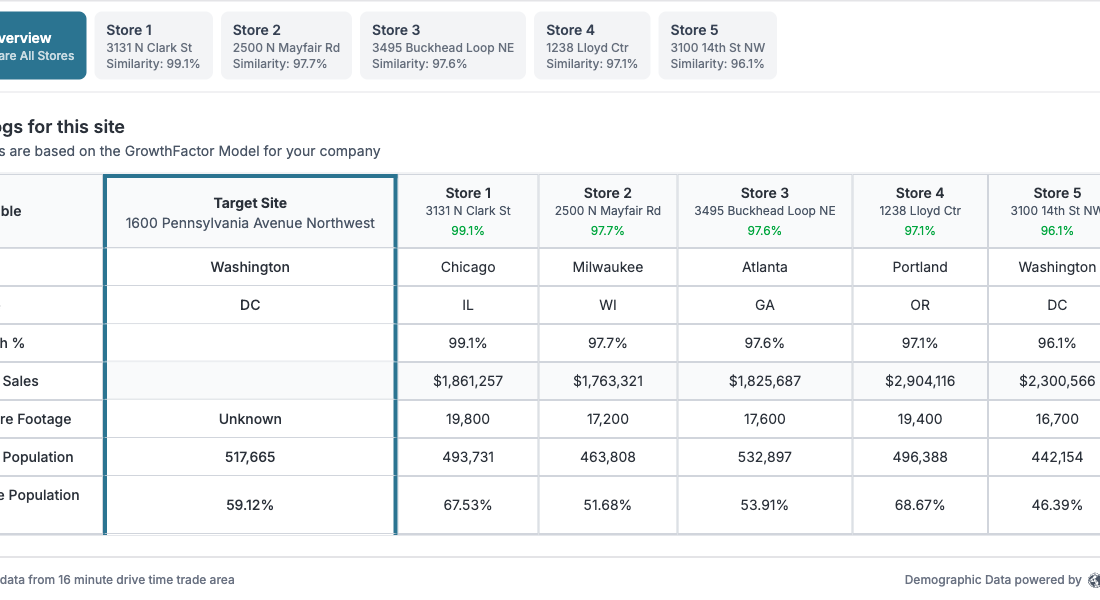Select the Store 3 Buckhead Loop card
The height and width of the screenshot is (600, 1100).
click(442, 44)
